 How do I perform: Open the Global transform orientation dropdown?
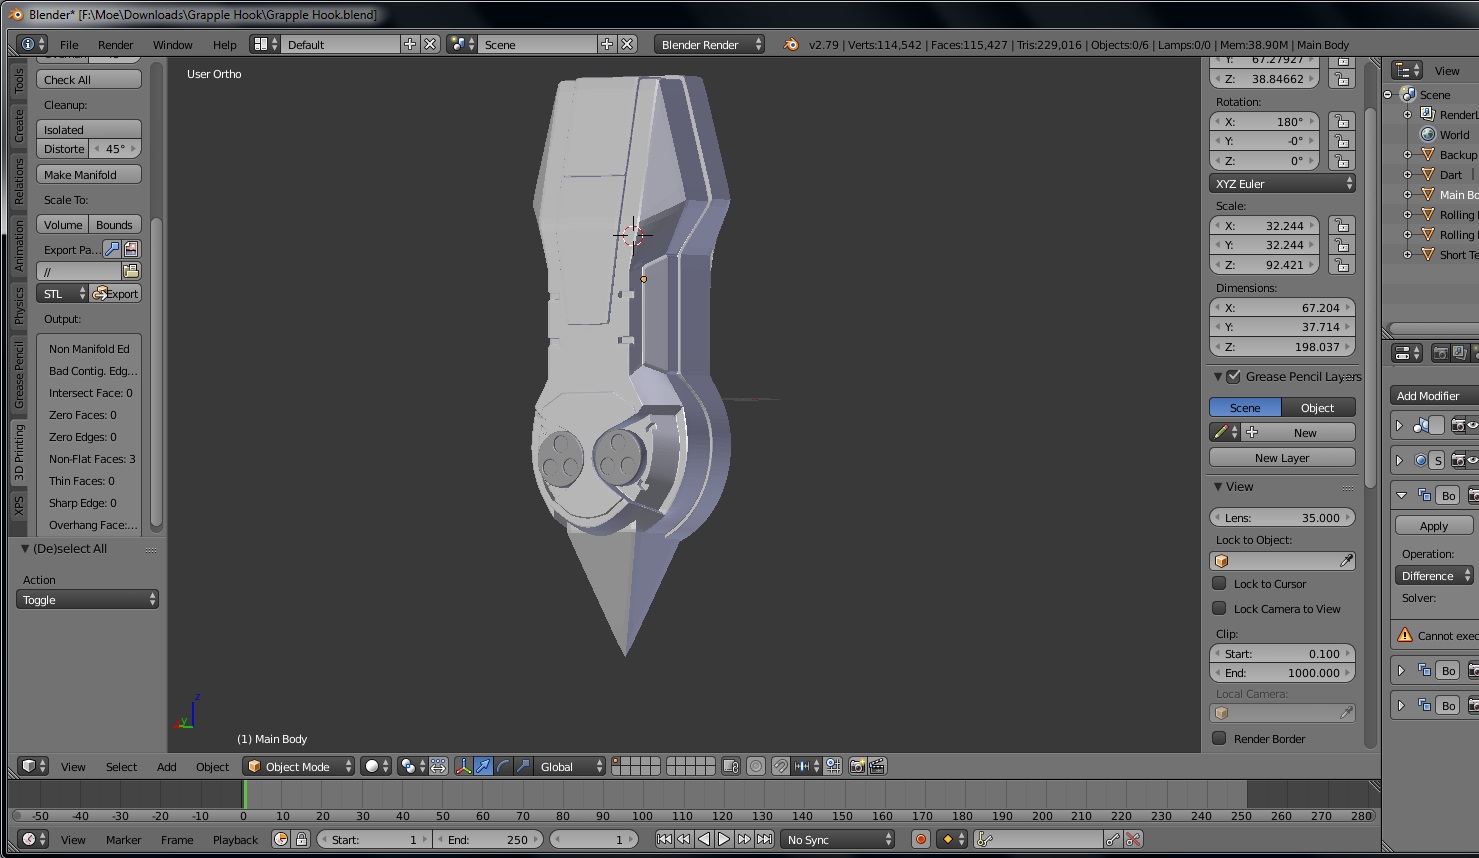(x=570, y=766)
